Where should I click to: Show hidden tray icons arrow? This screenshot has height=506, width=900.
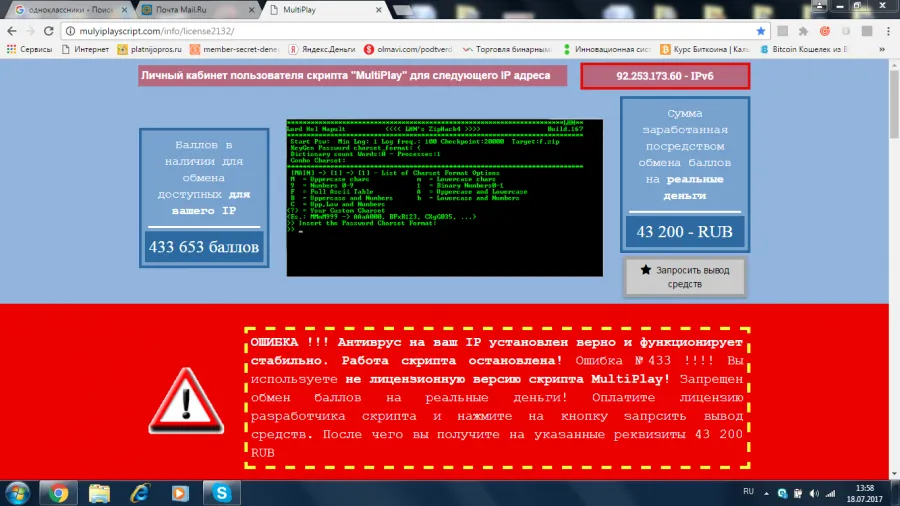[x=766, y=493]
